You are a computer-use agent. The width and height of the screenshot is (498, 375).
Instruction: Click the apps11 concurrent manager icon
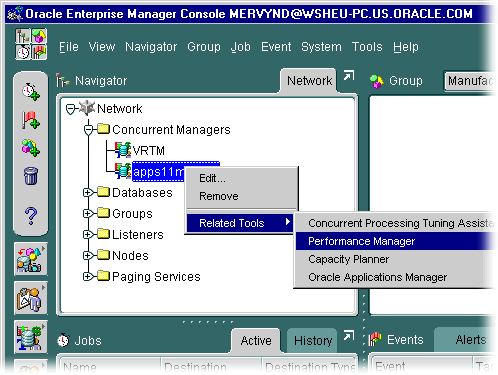click(123, 171)
